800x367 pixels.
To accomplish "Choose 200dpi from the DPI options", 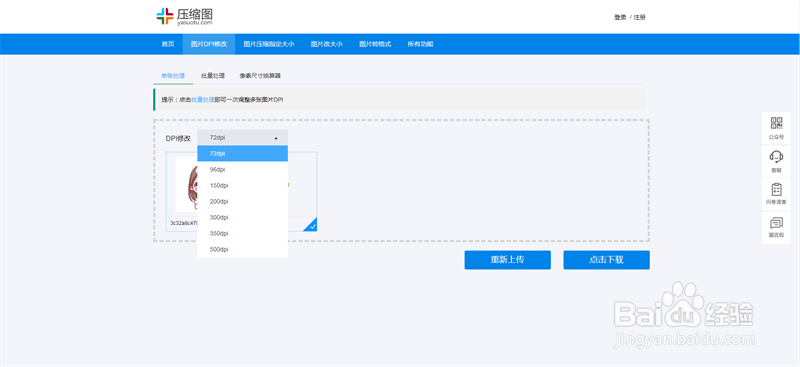I will coord(242,202).
